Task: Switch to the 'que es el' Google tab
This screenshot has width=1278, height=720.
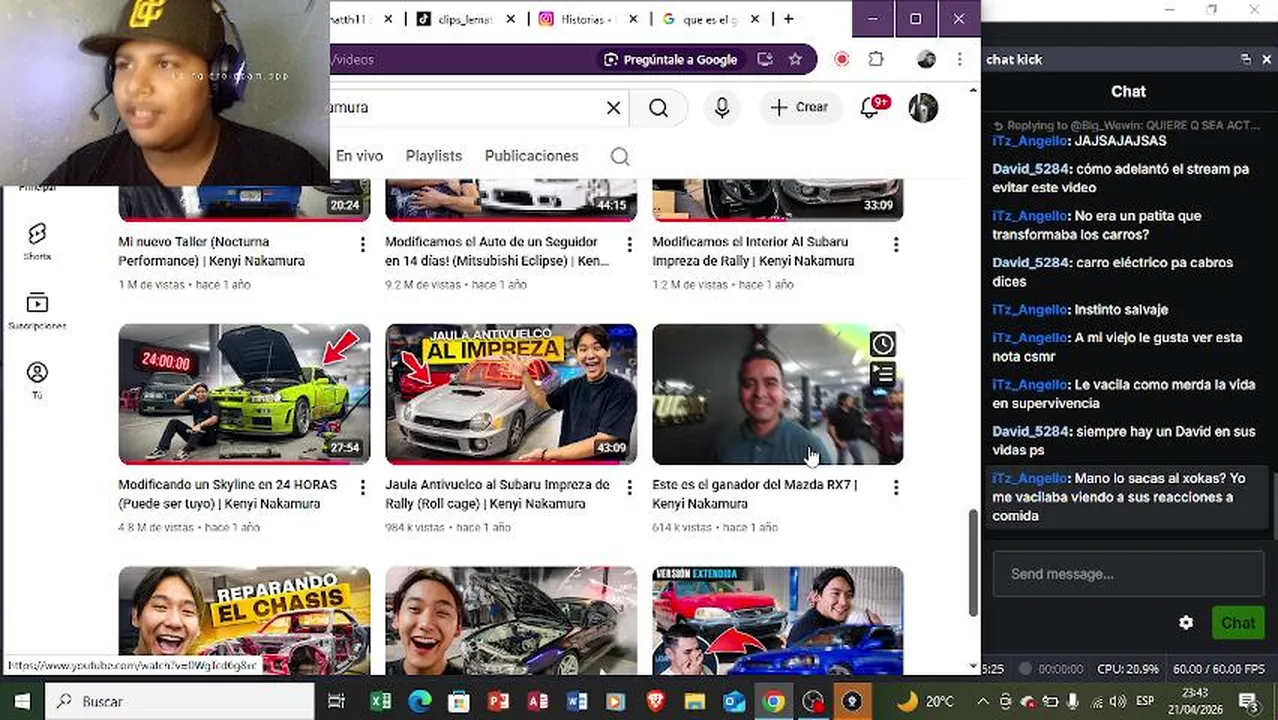Action: [710, 19]
